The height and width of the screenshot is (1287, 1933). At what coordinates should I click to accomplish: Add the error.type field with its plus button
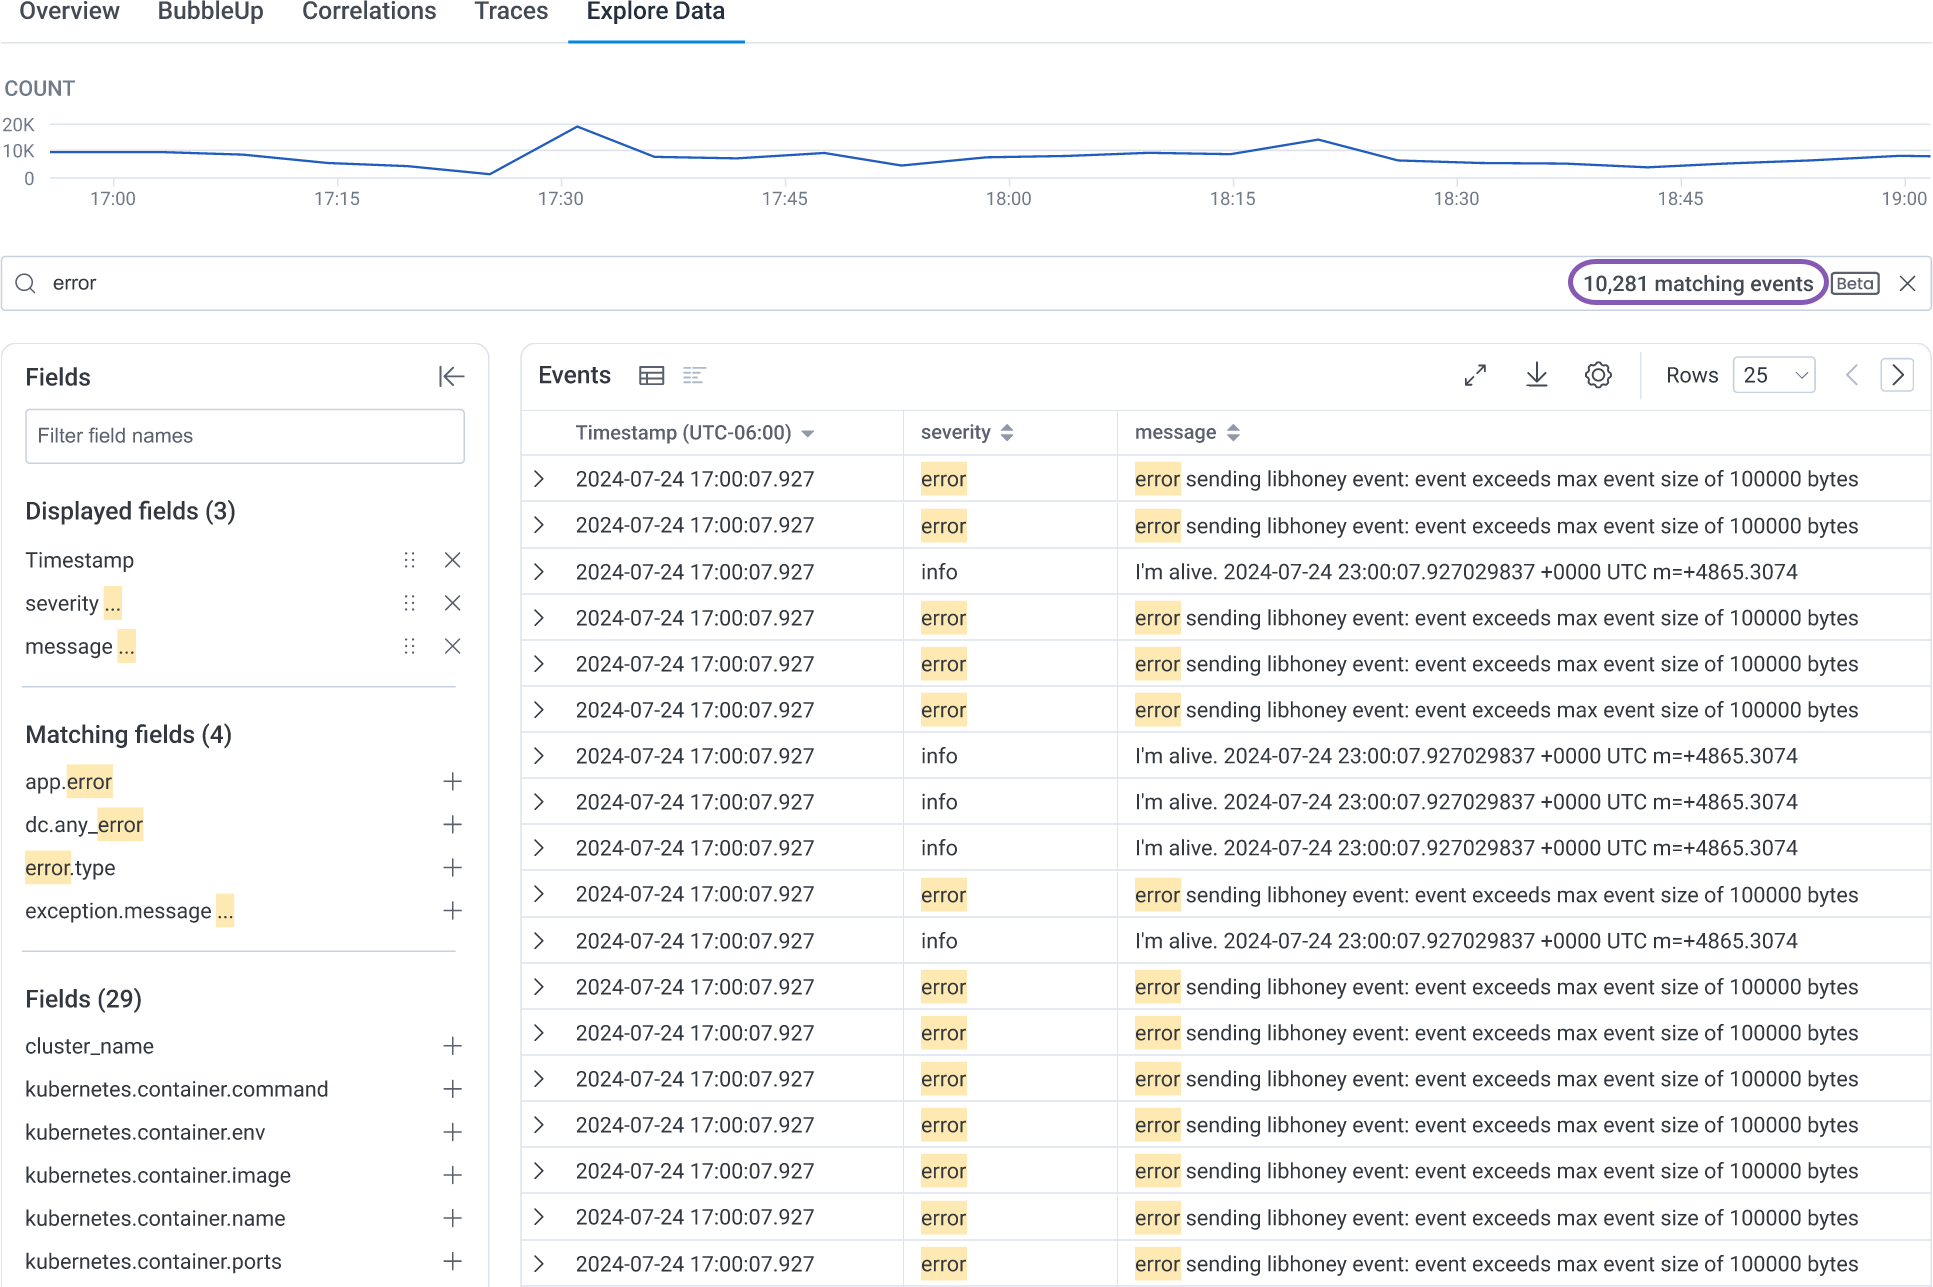[x=452, y=867]
